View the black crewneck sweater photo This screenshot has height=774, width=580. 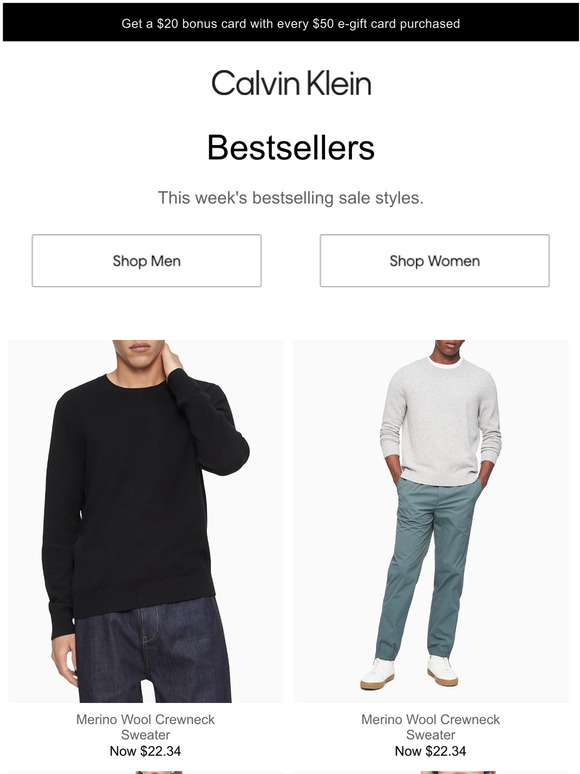[x=146, y=521]
